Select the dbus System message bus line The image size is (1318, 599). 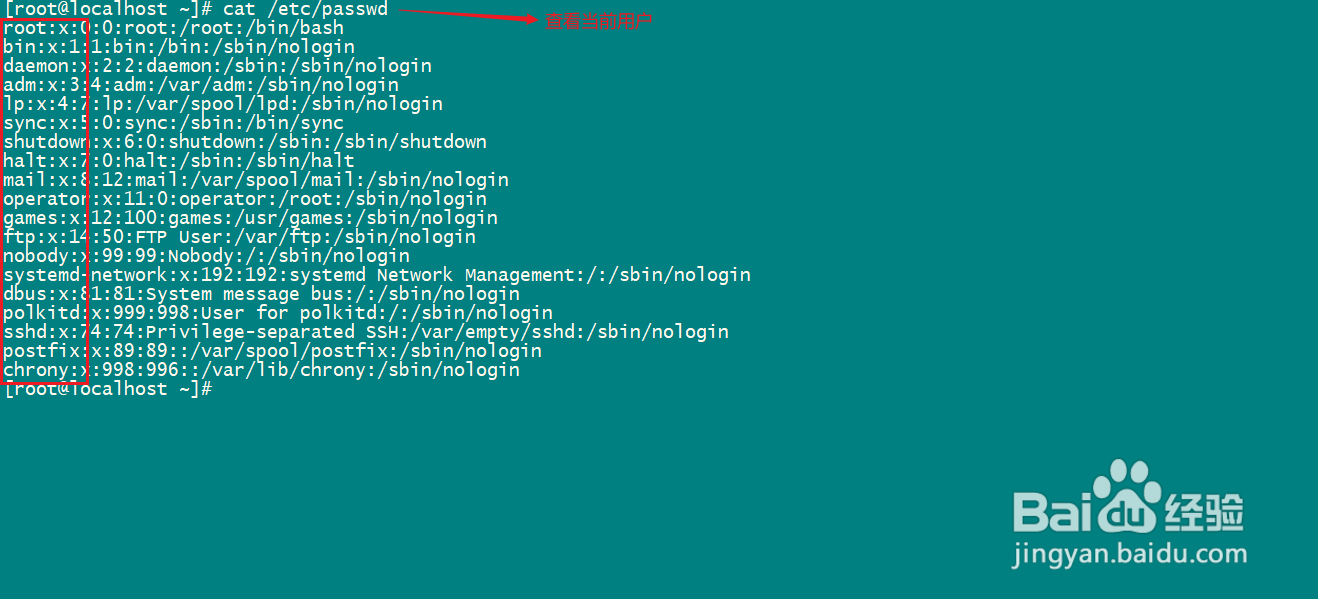[261, 294]
